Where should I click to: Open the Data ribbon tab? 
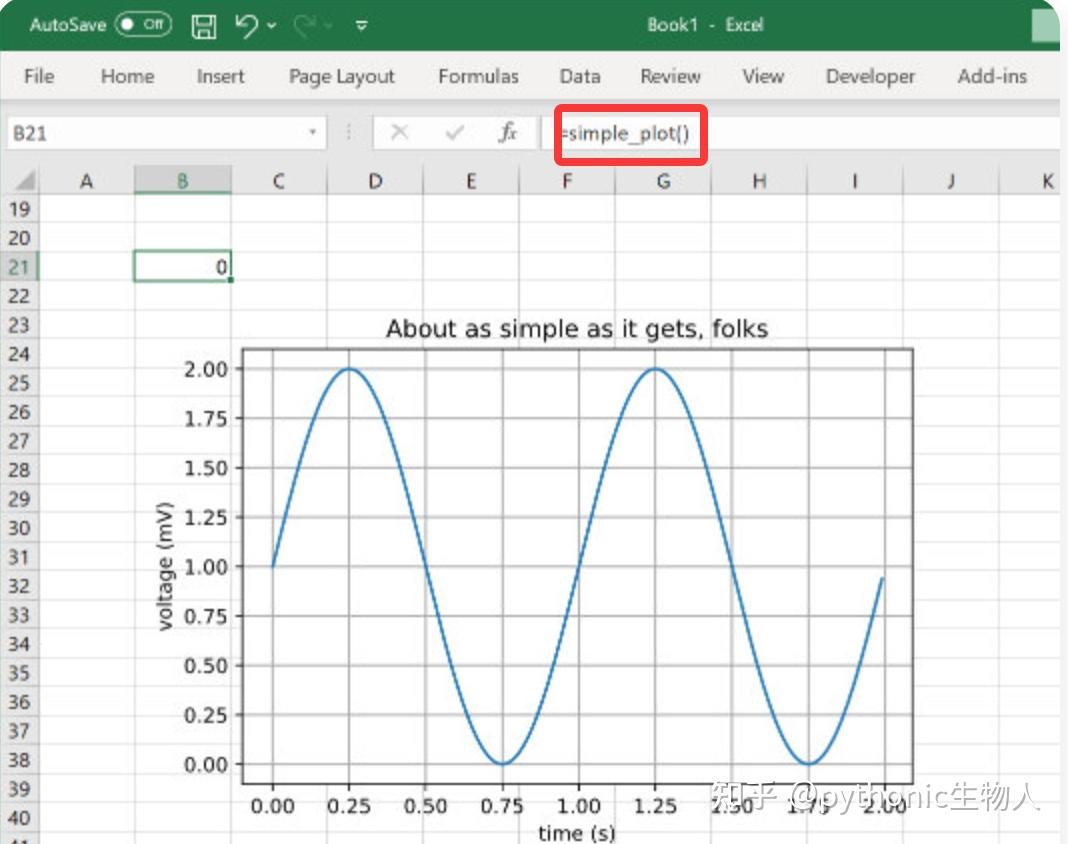(x=579, y=76)
